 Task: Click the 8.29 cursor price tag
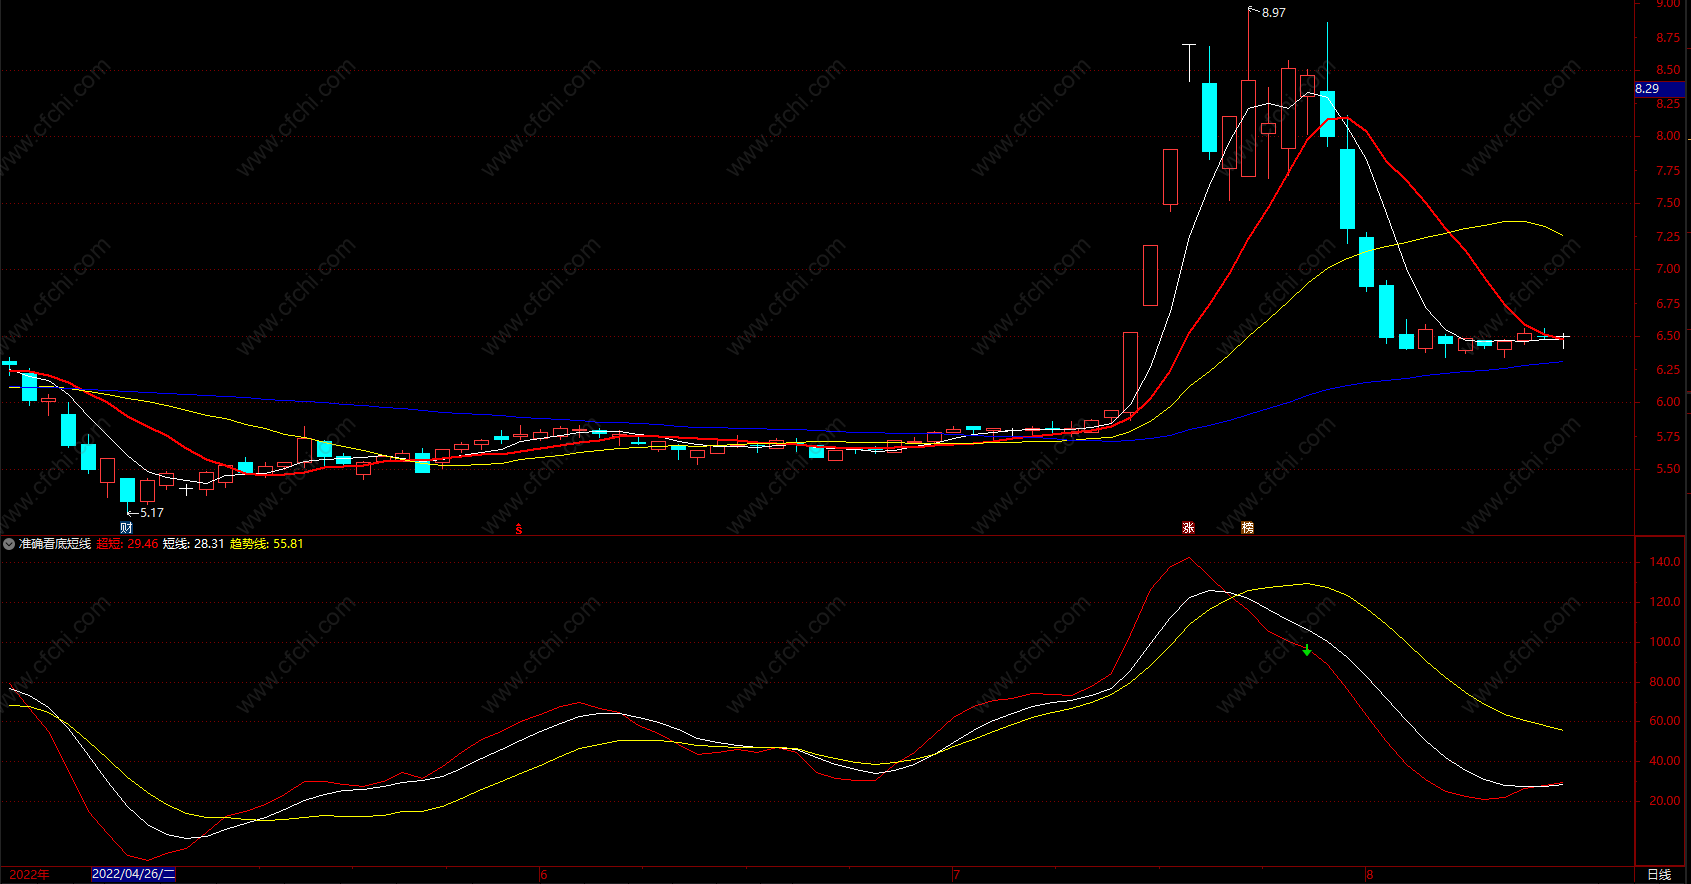coord(1660,89)
